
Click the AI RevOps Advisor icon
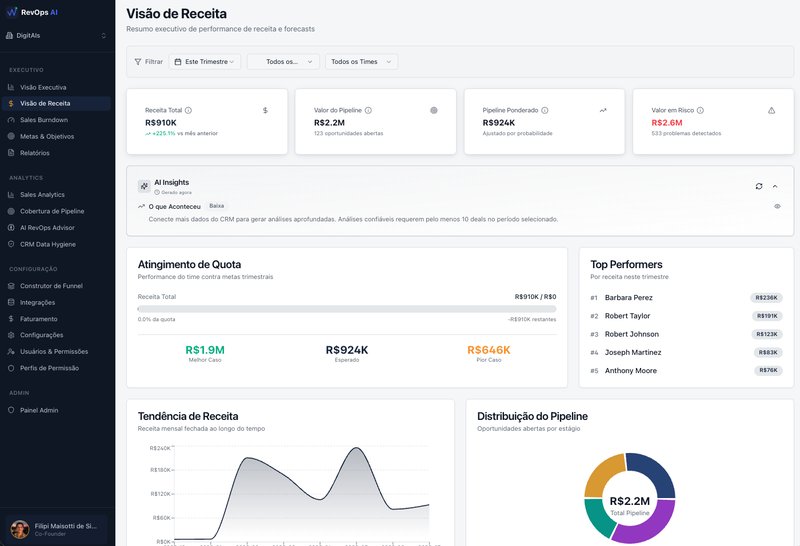point(11,228)
